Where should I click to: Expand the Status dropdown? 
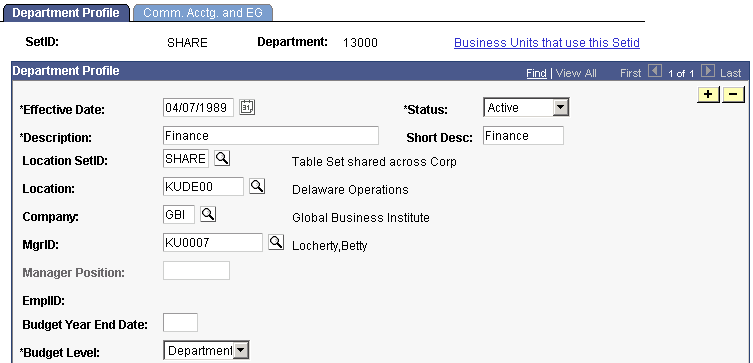tap(526, 108)
